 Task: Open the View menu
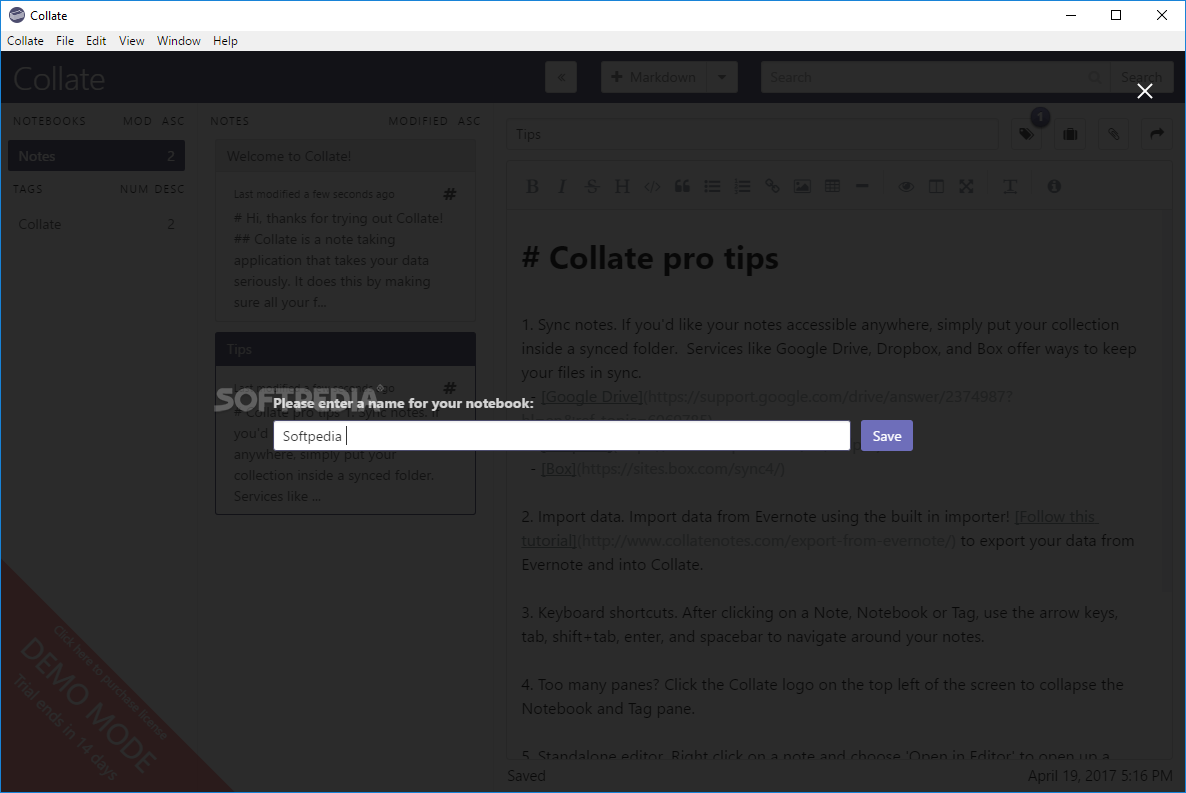coord(132,41)
